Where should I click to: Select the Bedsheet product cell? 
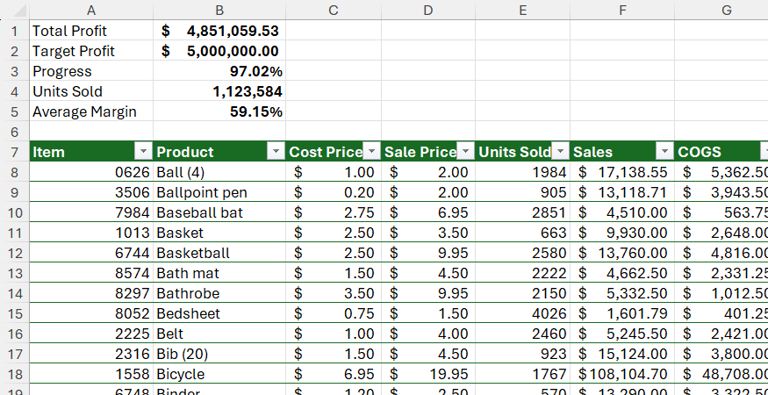219,314
